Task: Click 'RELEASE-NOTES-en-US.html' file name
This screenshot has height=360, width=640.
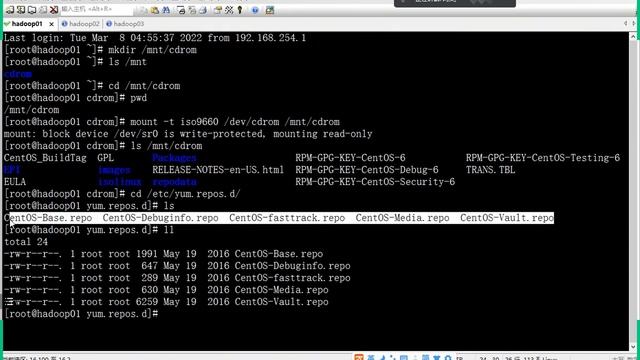Action: point(218,170)
